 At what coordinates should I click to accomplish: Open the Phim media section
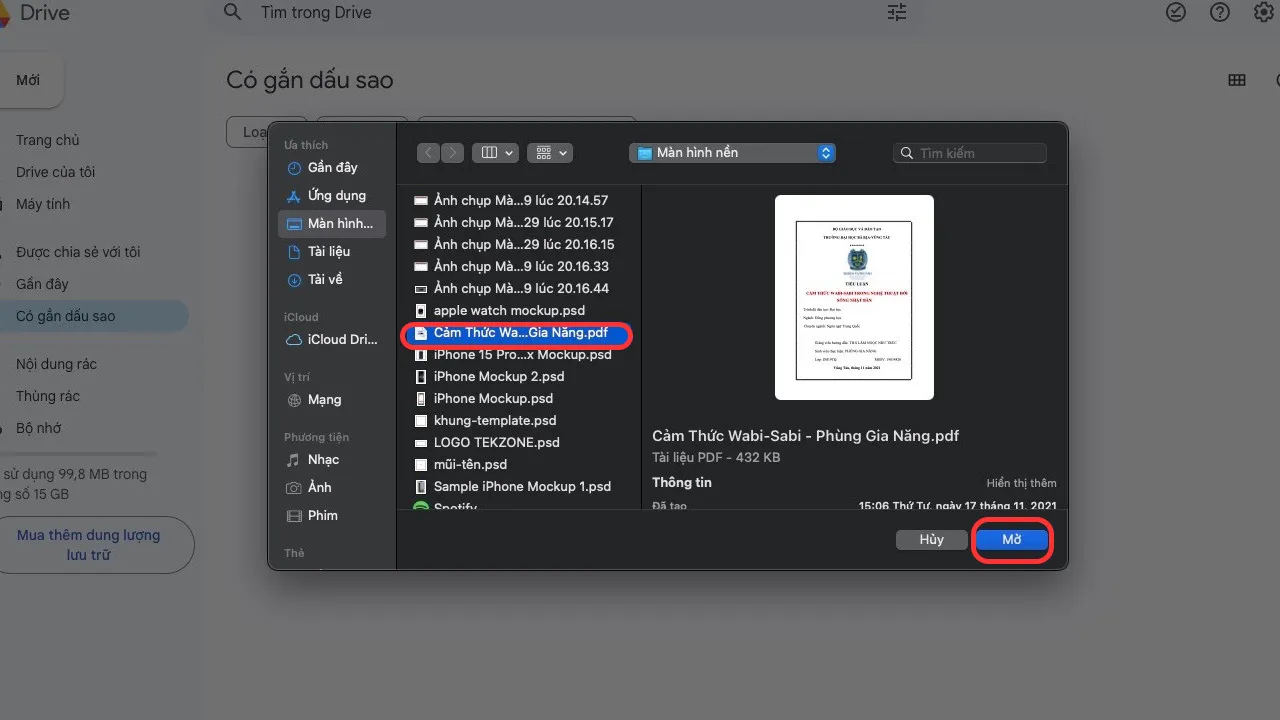(322, 515)
